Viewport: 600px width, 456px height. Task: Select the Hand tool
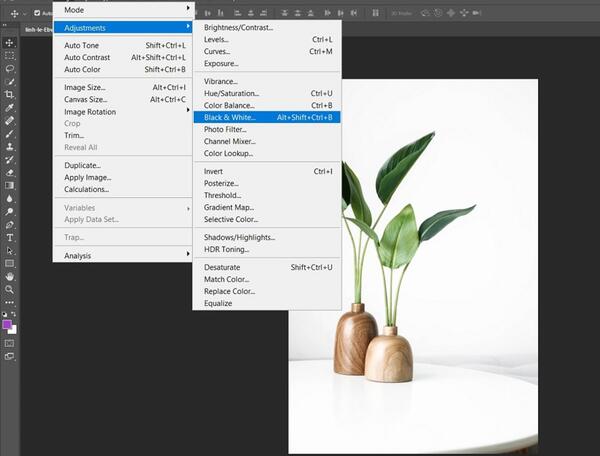[10, 277]
